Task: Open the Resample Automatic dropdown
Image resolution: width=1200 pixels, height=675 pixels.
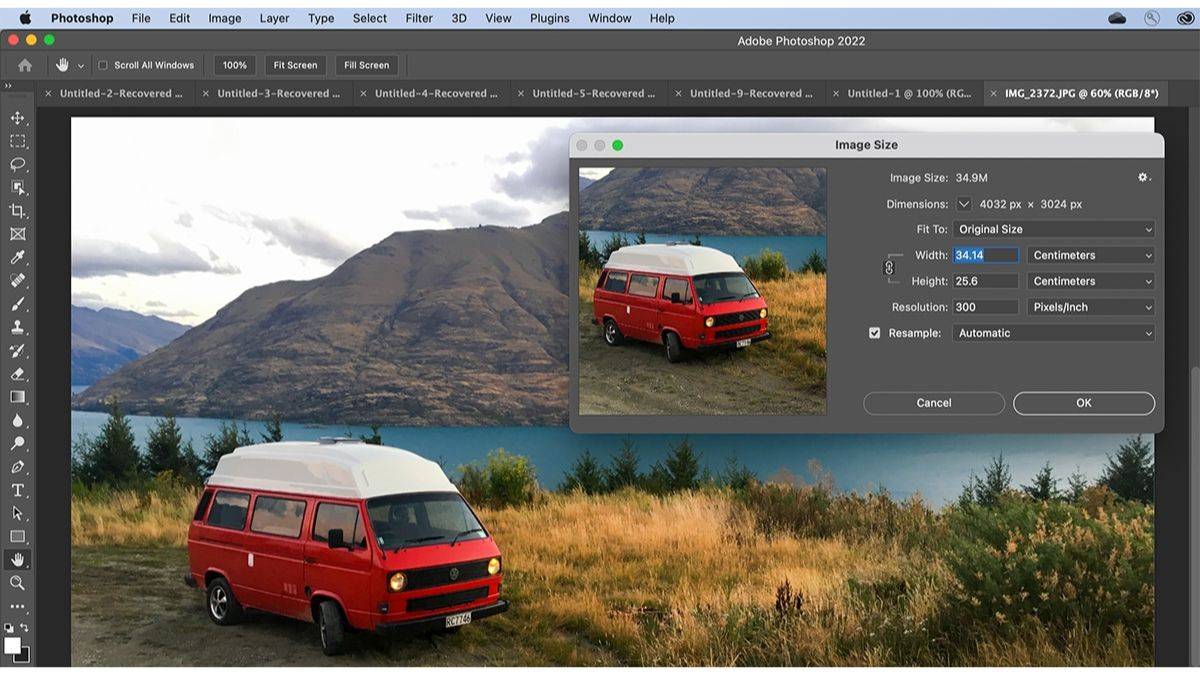Action: 1054,333
